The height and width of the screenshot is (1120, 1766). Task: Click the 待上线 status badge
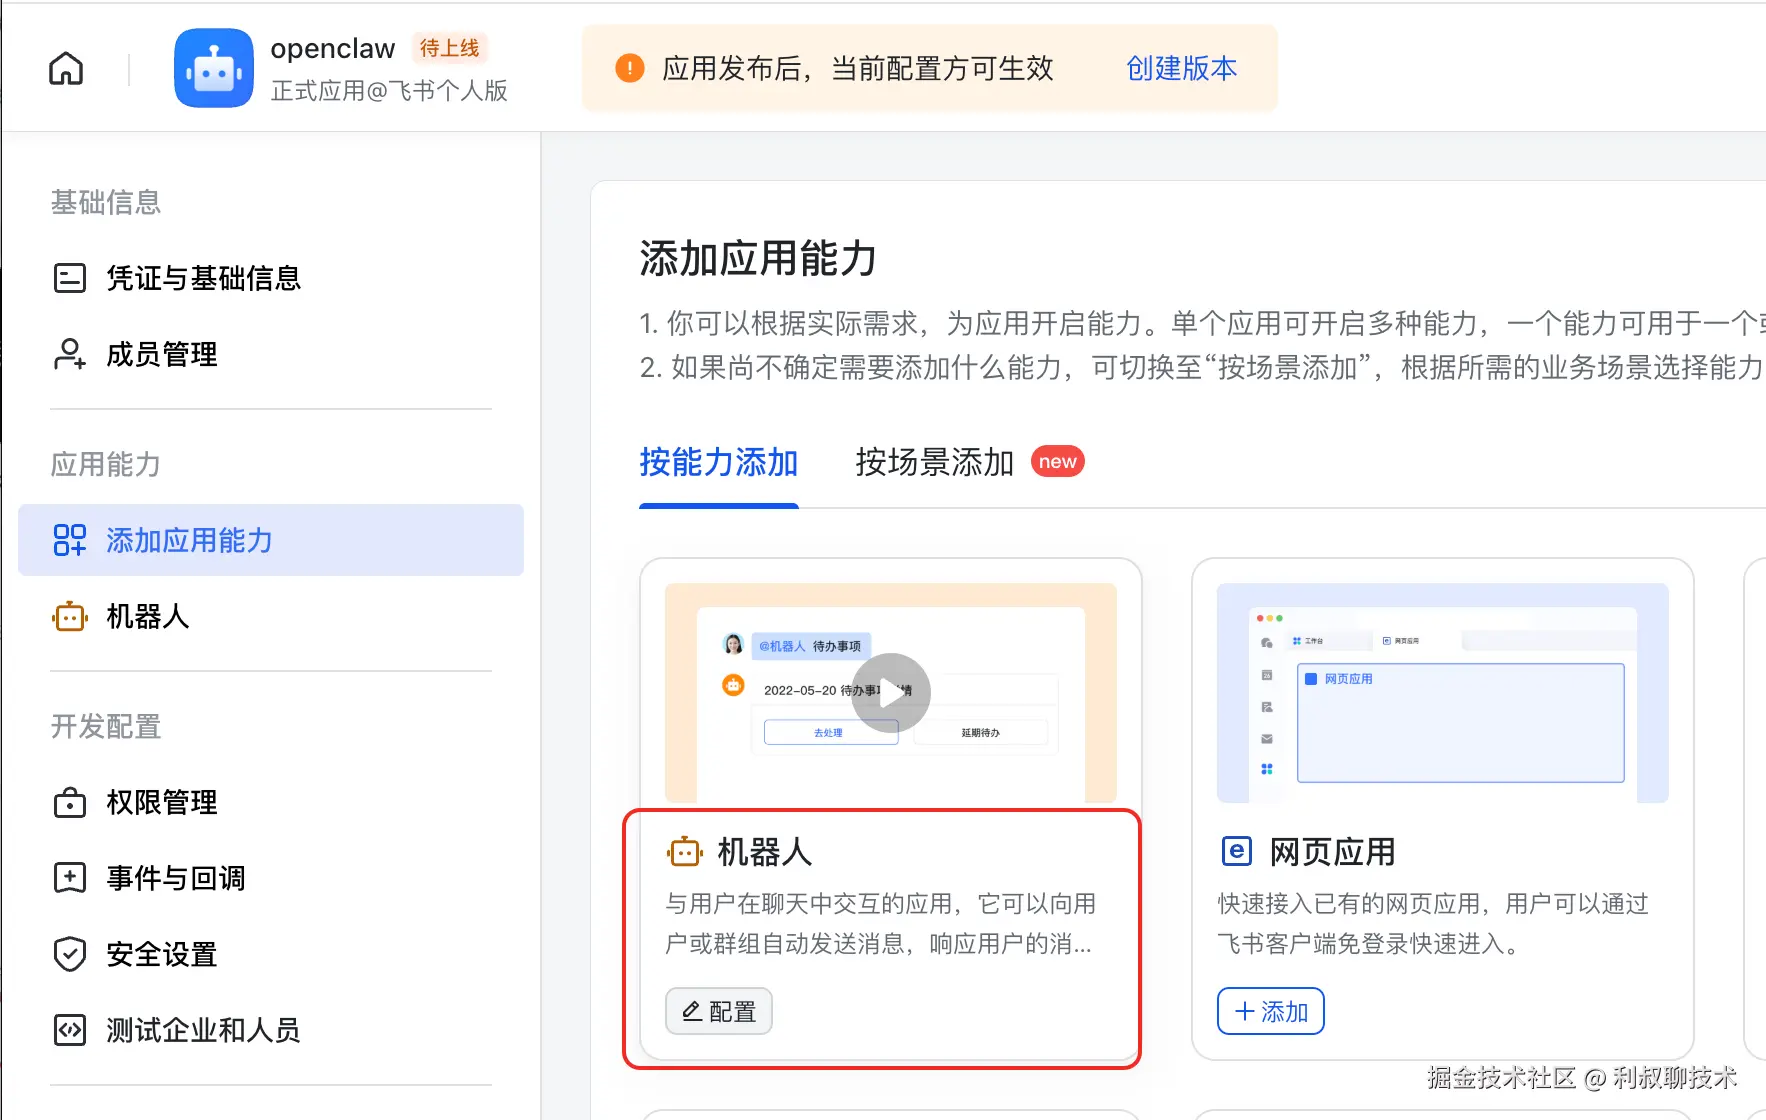[x=450, y=48]
